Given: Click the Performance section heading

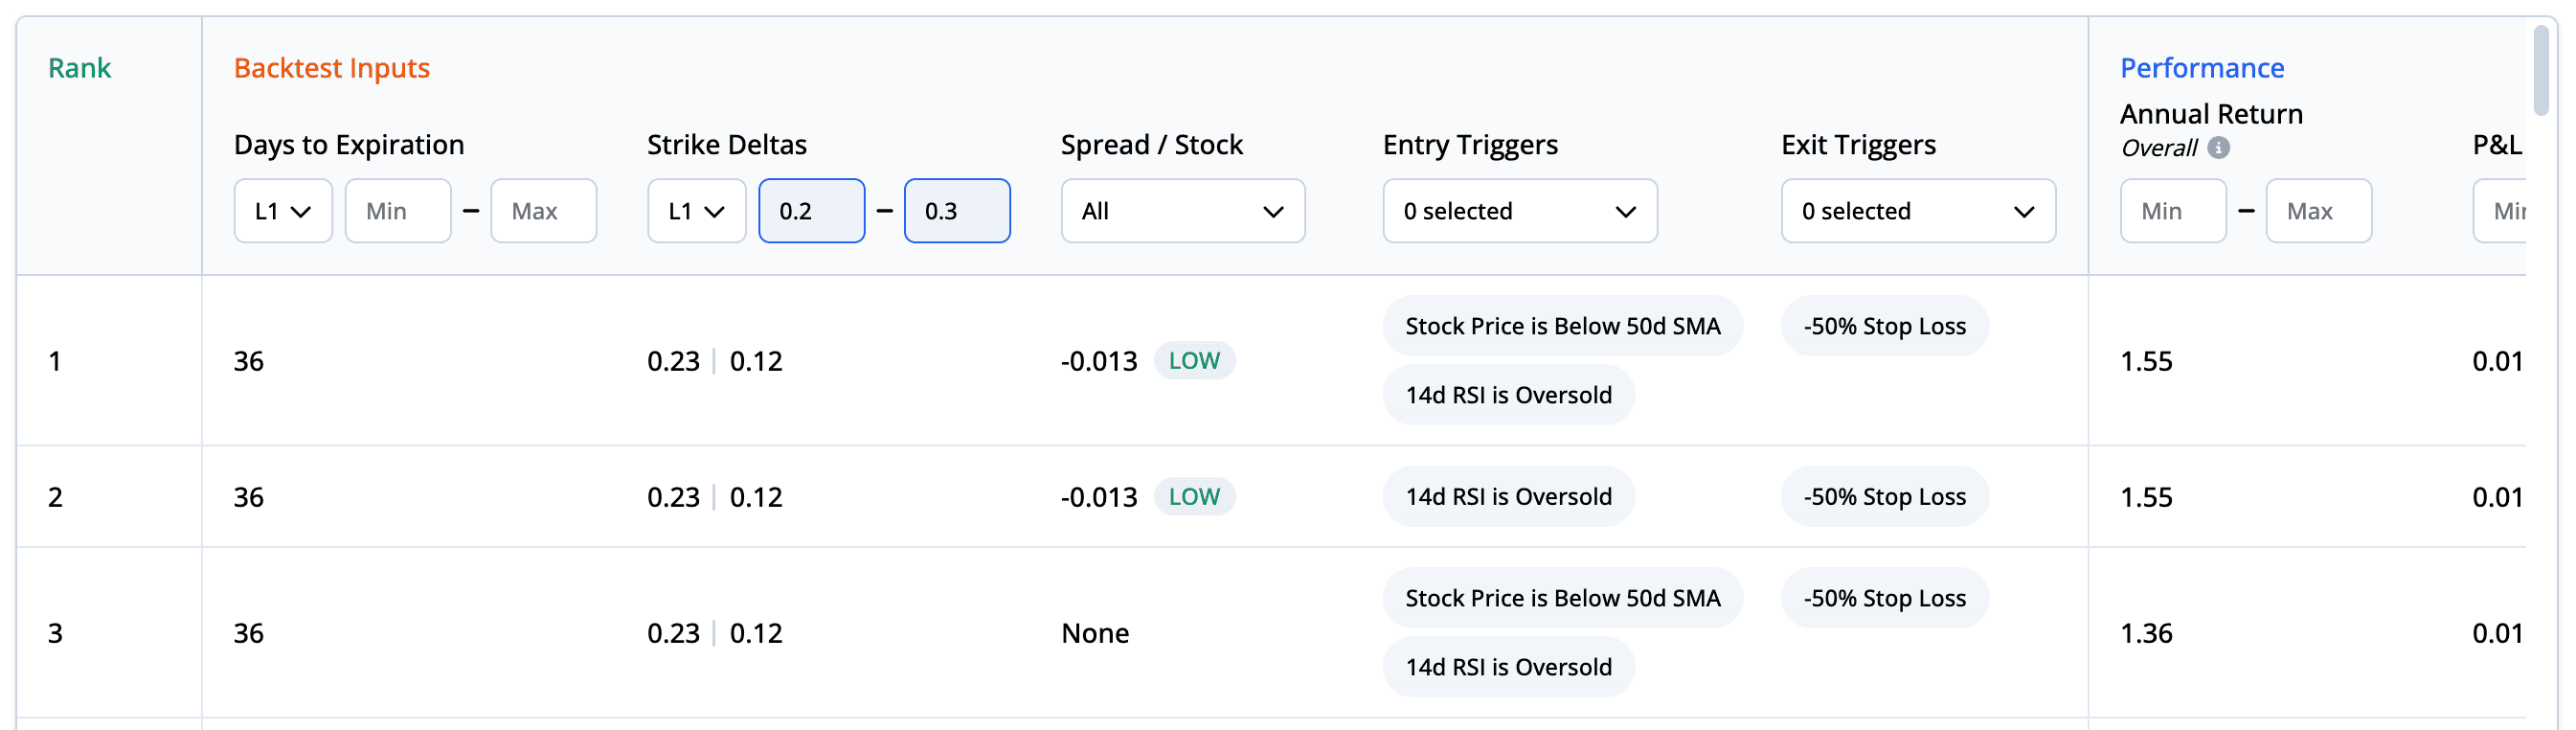Looking at the screenshot, I should [x=2201, y=68].
